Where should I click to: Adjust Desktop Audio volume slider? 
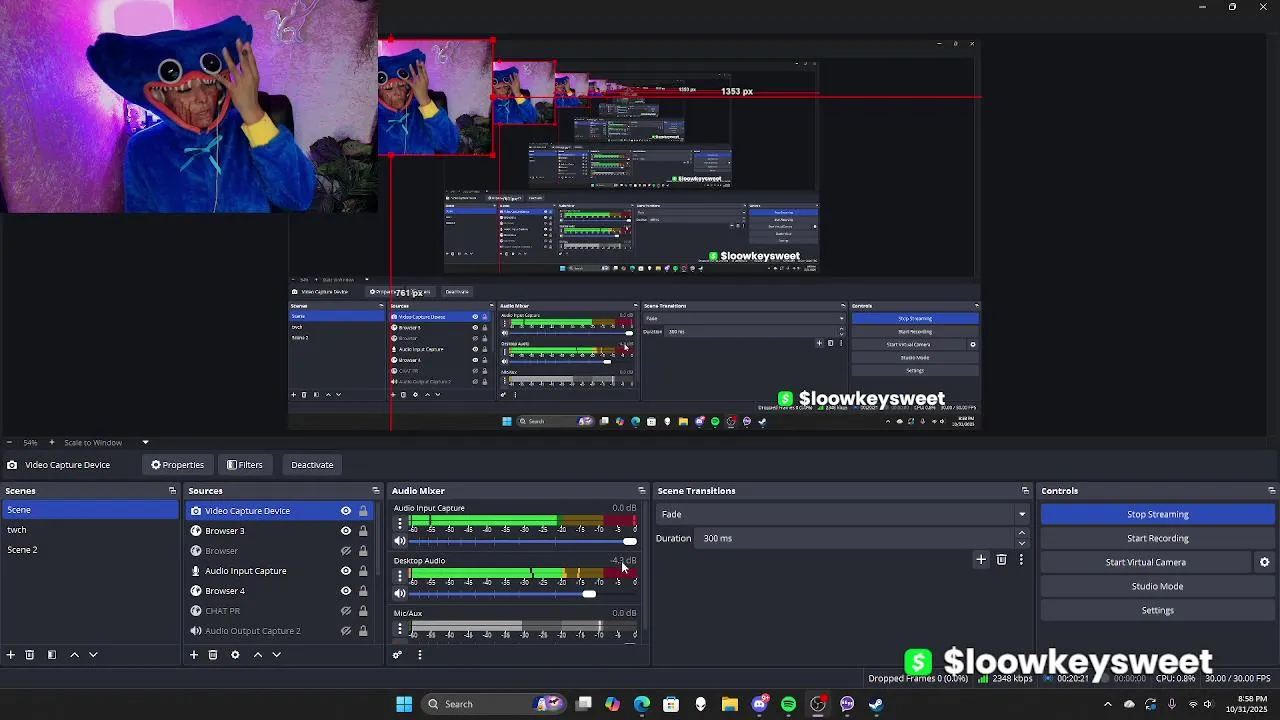[x=524, y=594]
